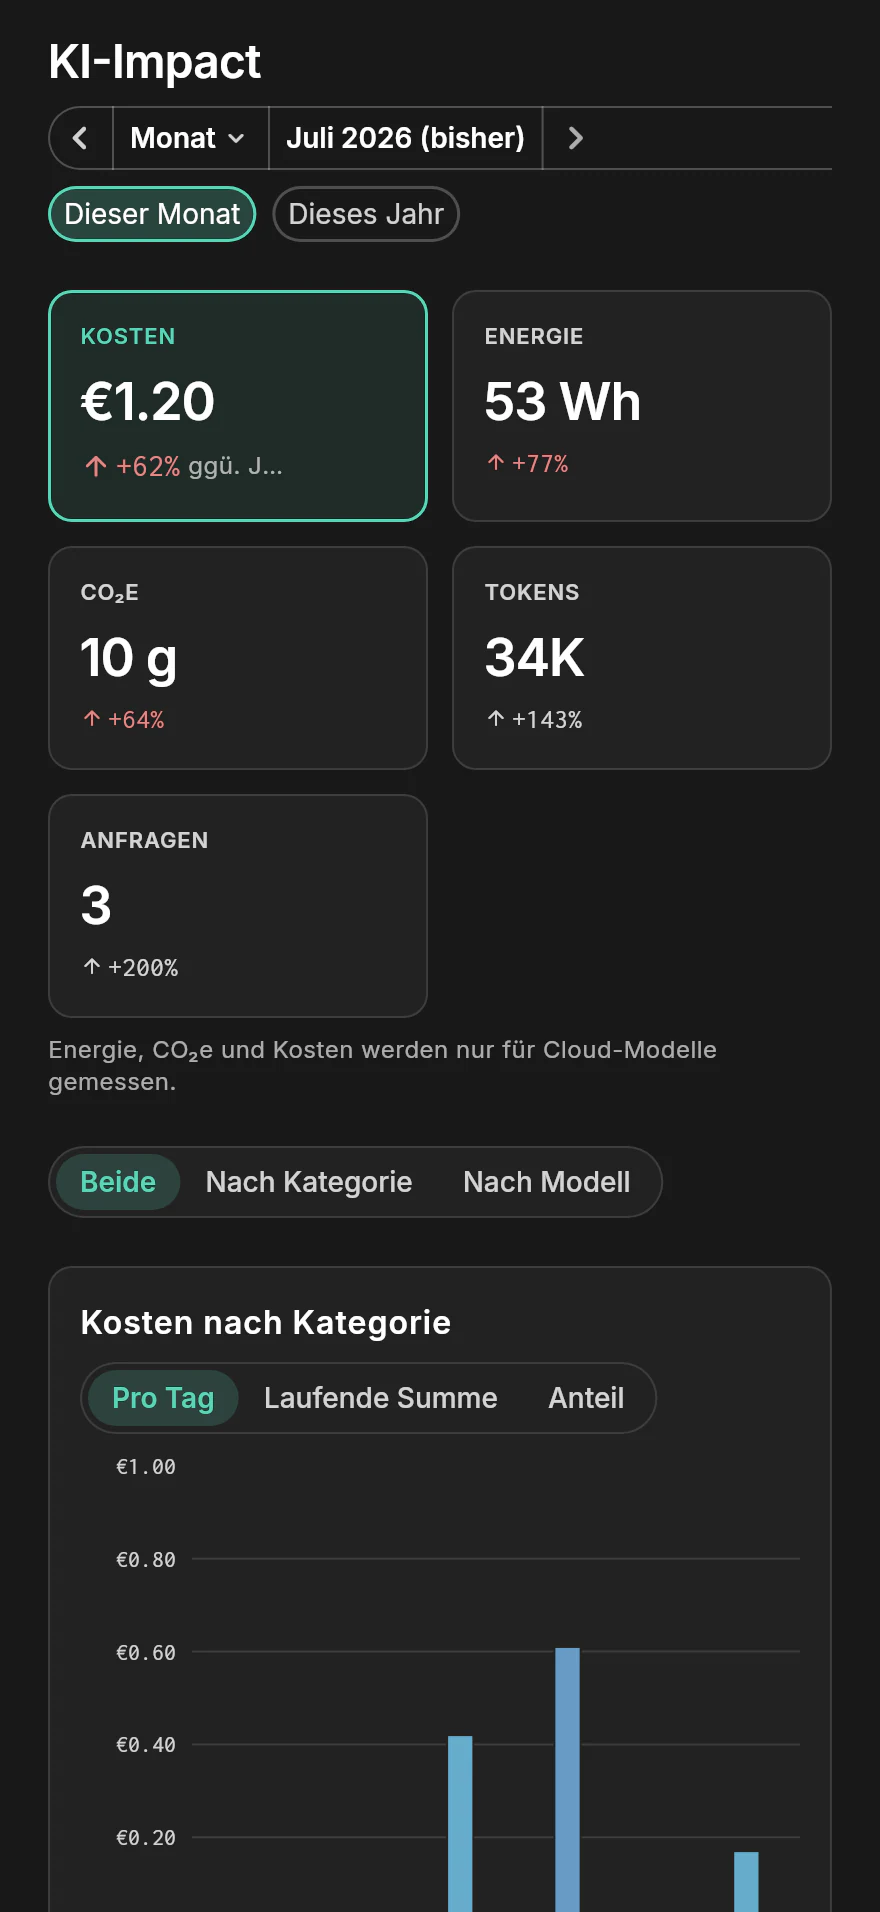Viewport: 880px width, 1912px height.
Task: Switch to Nach Modell view
Action: pyautogui.click(x=547, y=1182)
